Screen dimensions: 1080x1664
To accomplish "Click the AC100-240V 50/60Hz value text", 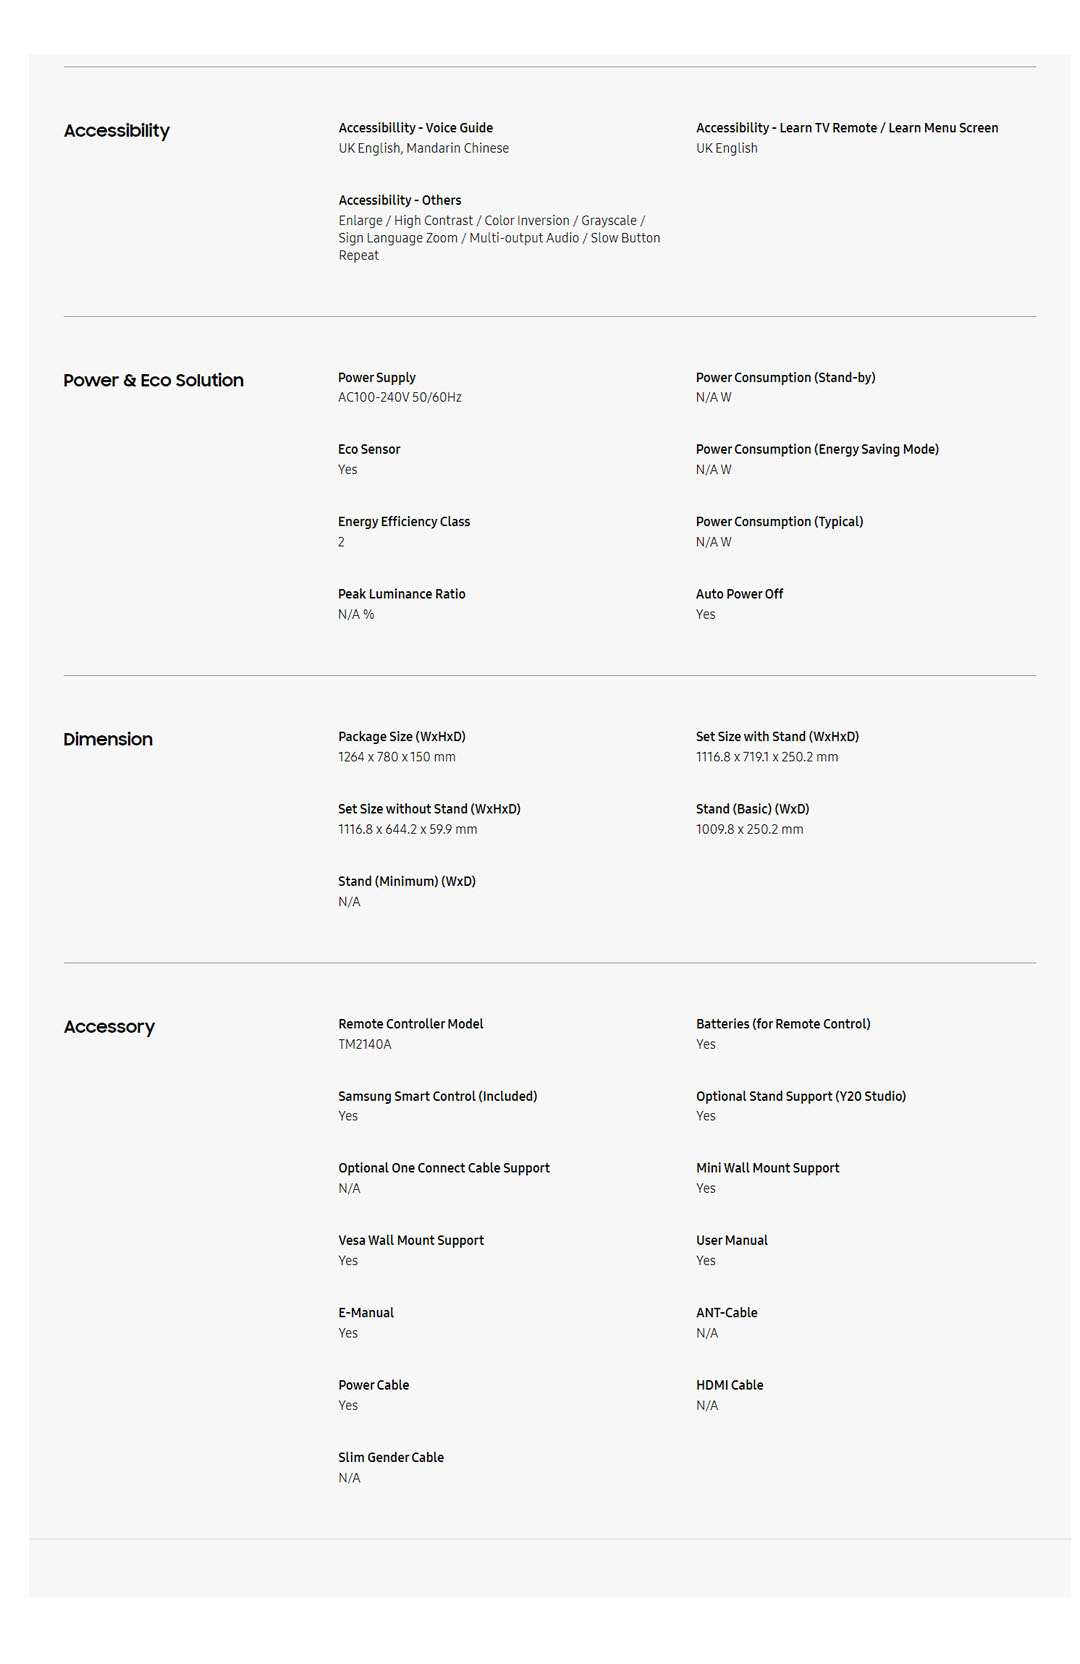I will point(399,398).
